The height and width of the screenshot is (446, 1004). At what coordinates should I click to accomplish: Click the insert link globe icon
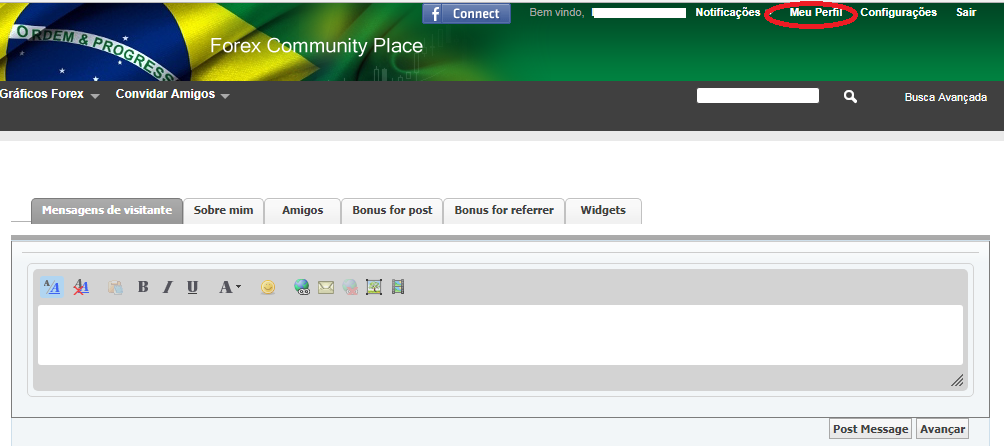pyautogui.click(x=302, y=287)
